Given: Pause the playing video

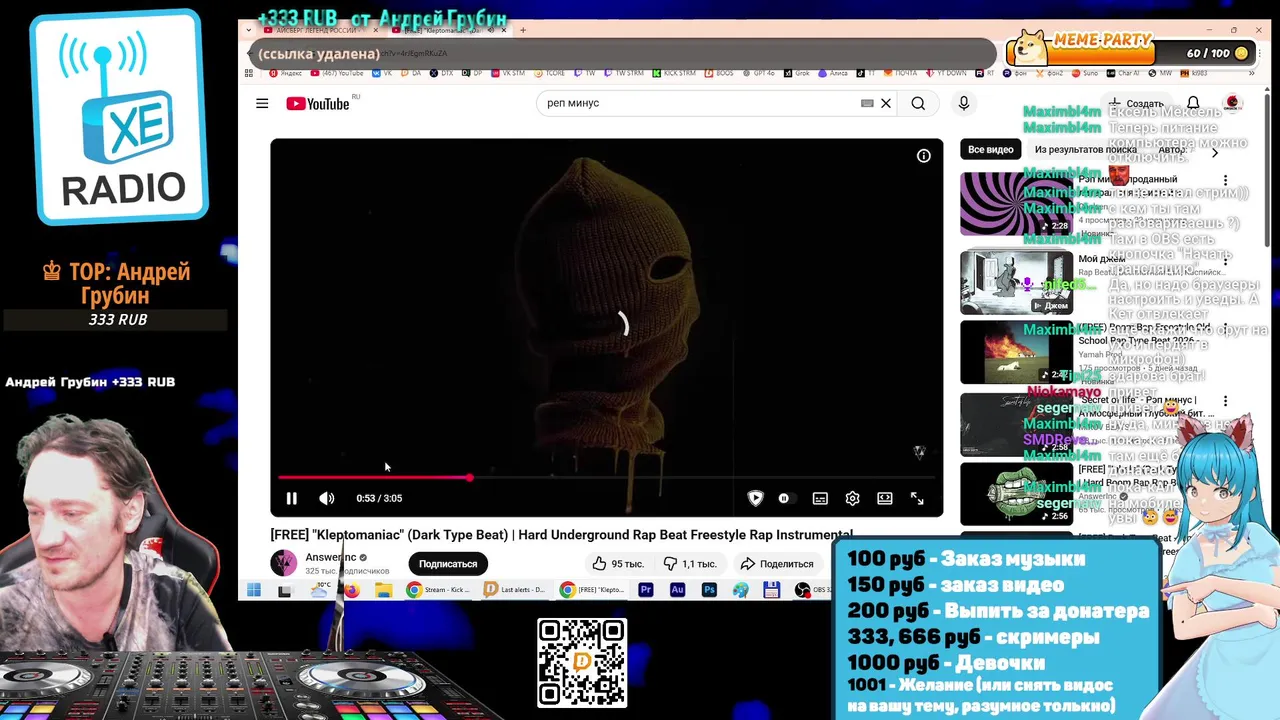Looking at the screenshot, I should [x=291, y=498].
